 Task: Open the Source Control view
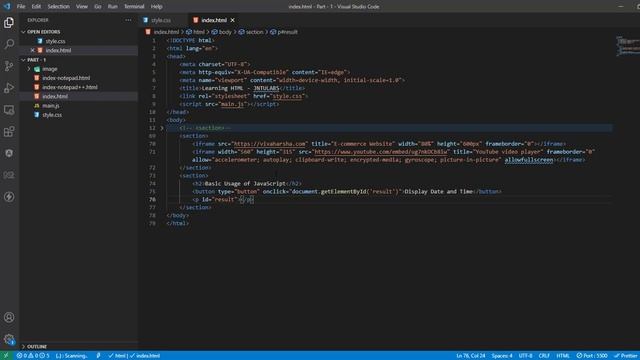pos(9,66)
